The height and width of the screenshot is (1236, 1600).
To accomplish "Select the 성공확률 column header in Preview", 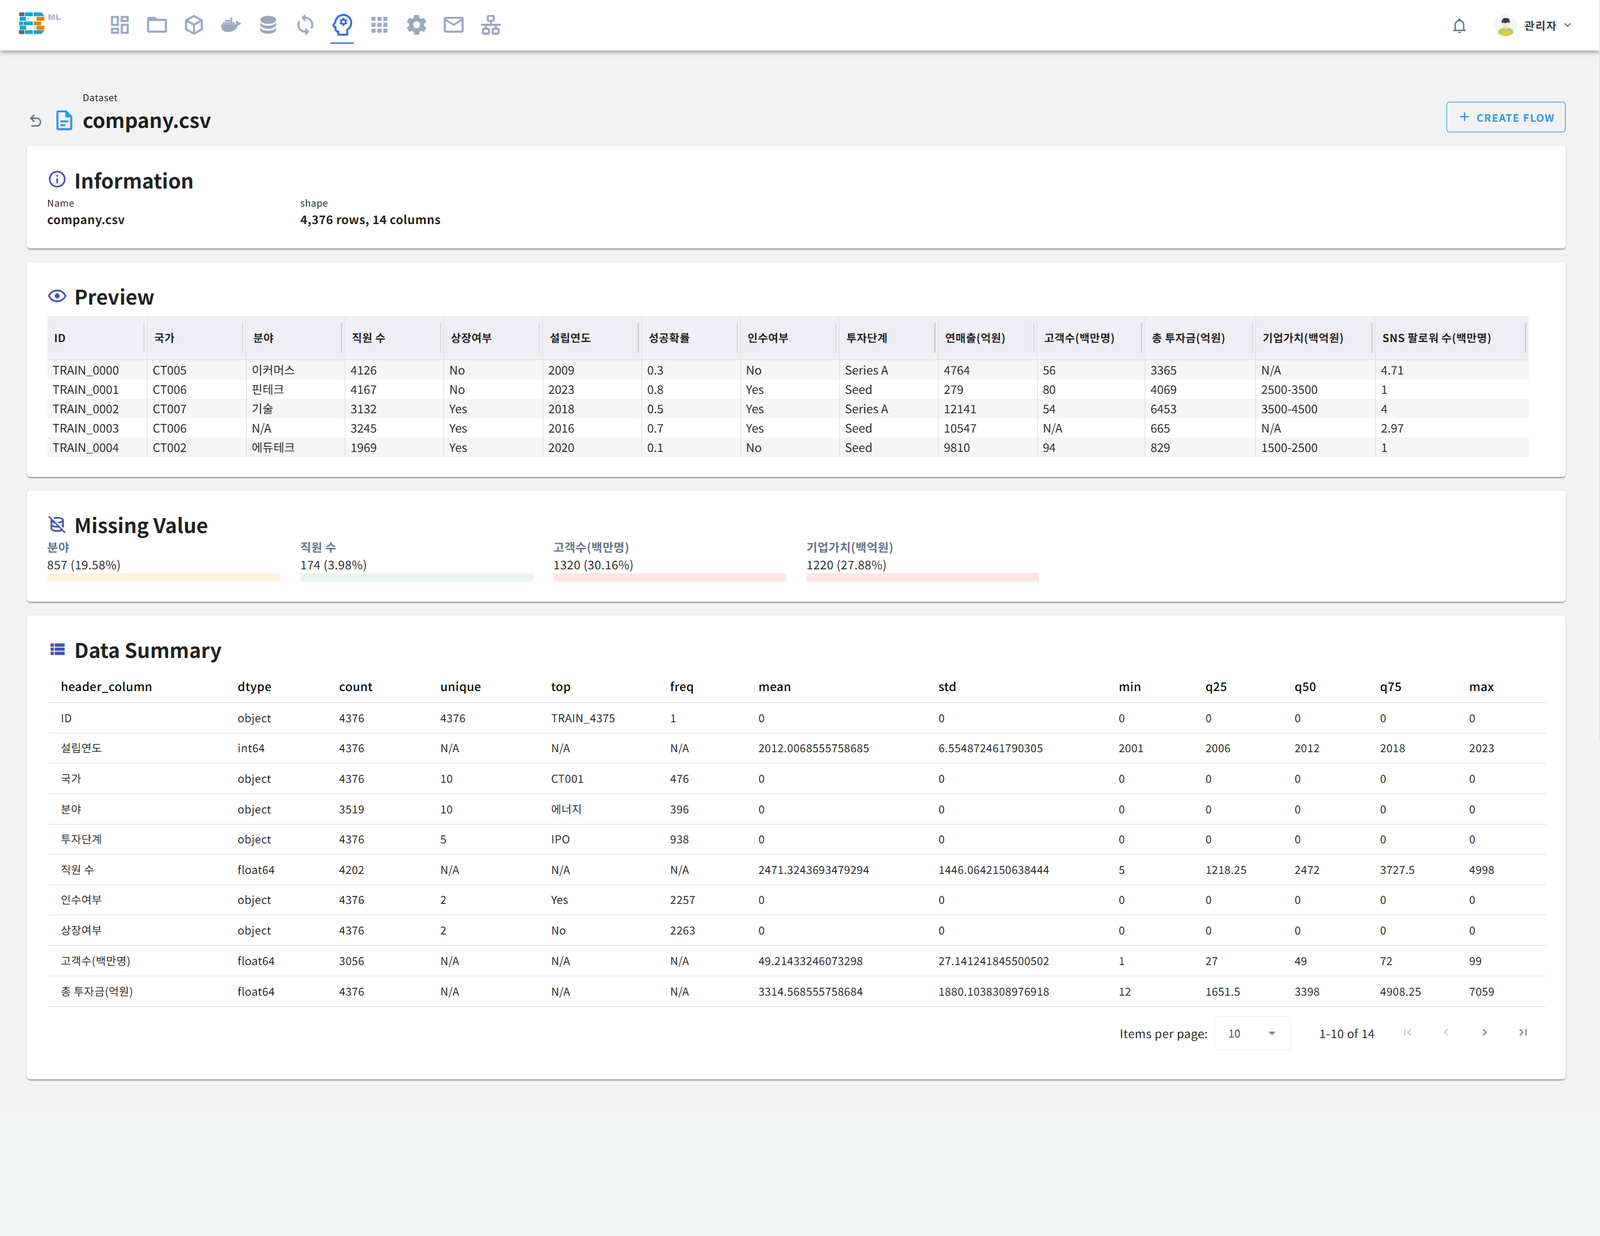I will point(669,338).
